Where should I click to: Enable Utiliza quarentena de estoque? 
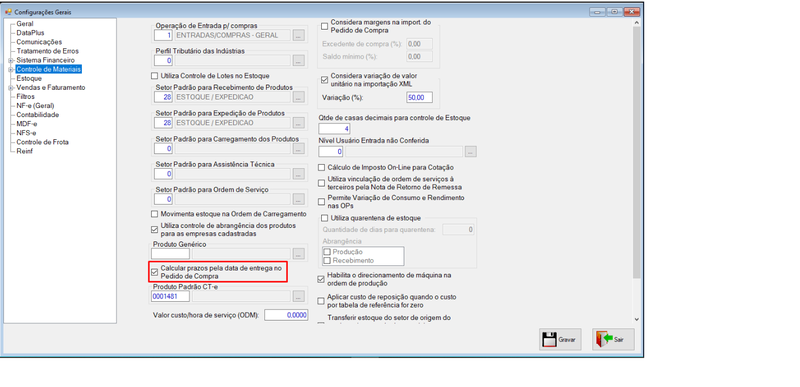tap(324, 218)
